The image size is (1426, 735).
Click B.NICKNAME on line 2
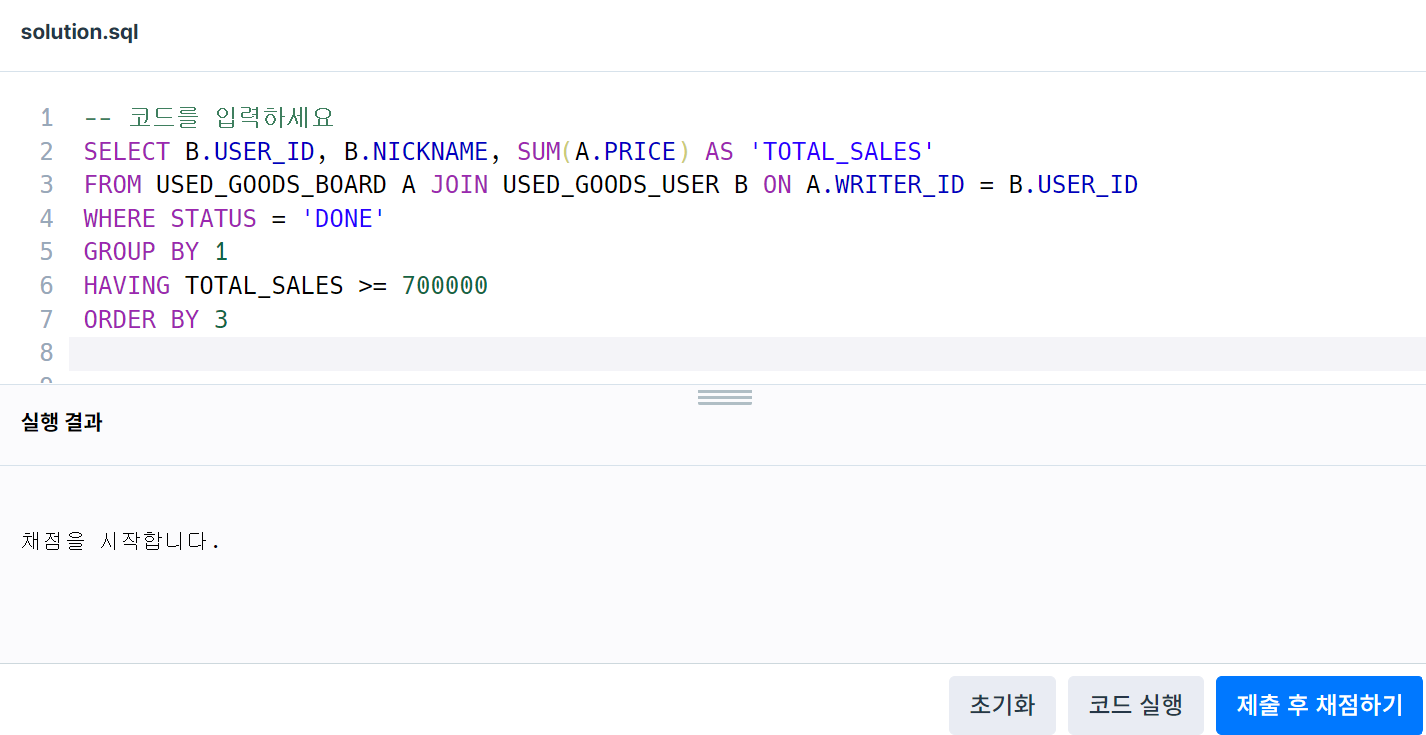tap(415, 152)
